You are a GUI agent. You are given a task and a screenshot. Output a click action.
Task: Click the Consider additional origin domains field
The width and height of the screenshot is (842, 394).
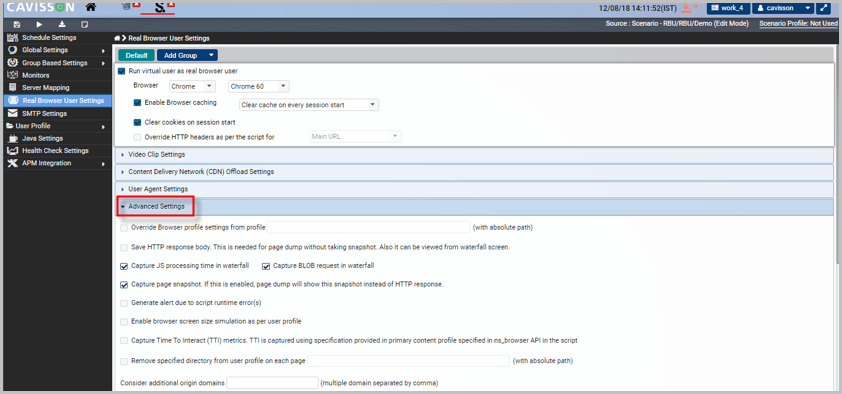tap(273, 383)
